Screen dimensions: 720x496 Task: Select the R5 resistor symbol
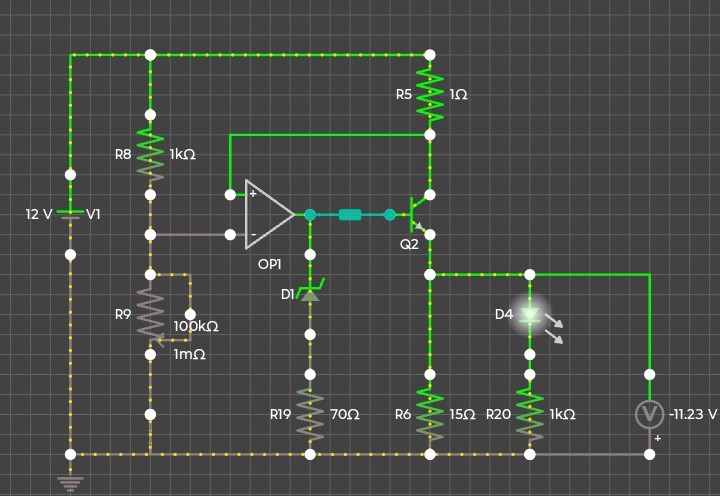coord(430,95)
